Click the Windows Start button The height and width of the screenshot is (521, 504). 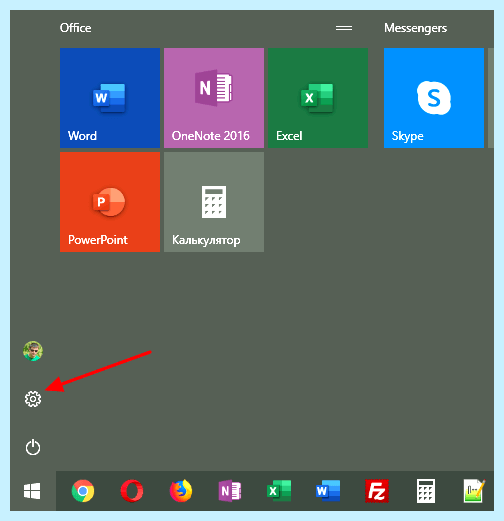pyautogui.click(x=32, y=491)
